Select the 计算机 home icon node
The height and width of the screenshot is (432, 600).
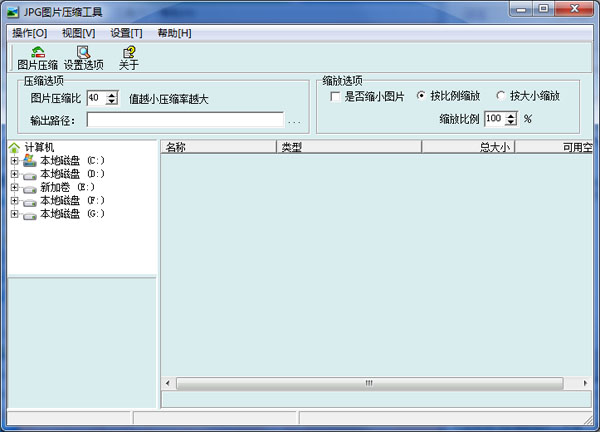point(14,147)
